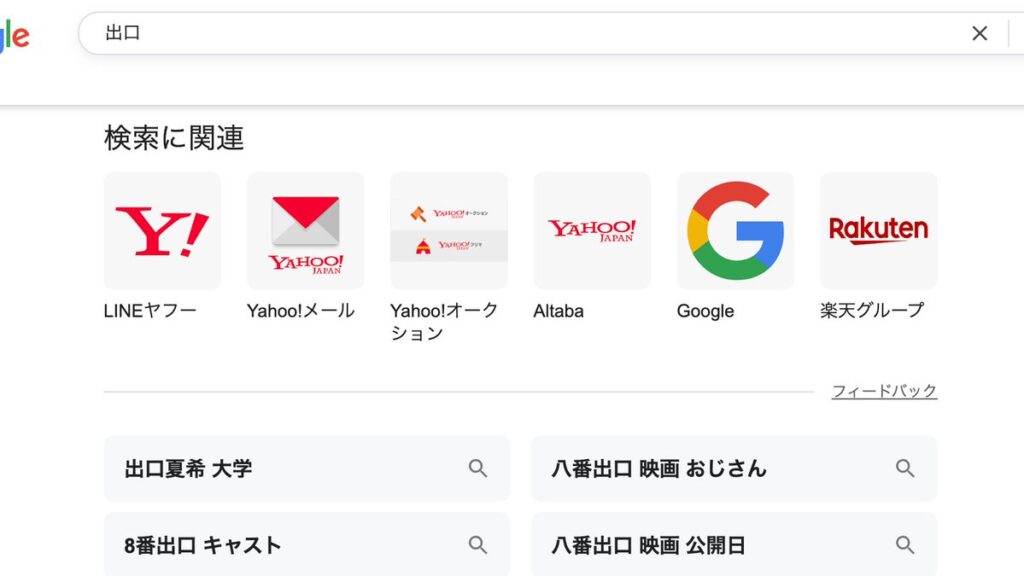Click the Altaba Yahoo Japan logo
This screenshot has width=1024, height=576.
pyautogui.click(x=592, y=231)
